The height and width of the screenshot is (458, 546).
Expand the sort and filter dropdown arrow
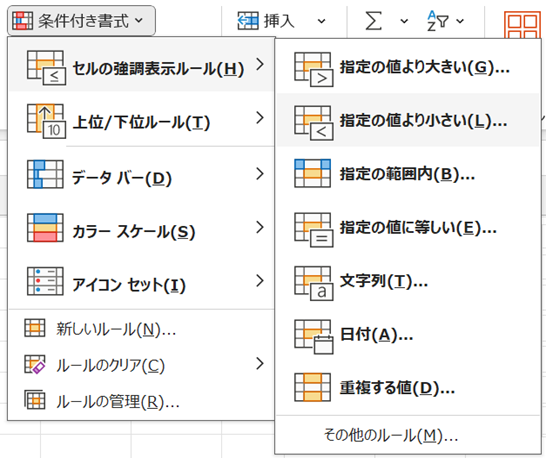(x=460, y=21)
